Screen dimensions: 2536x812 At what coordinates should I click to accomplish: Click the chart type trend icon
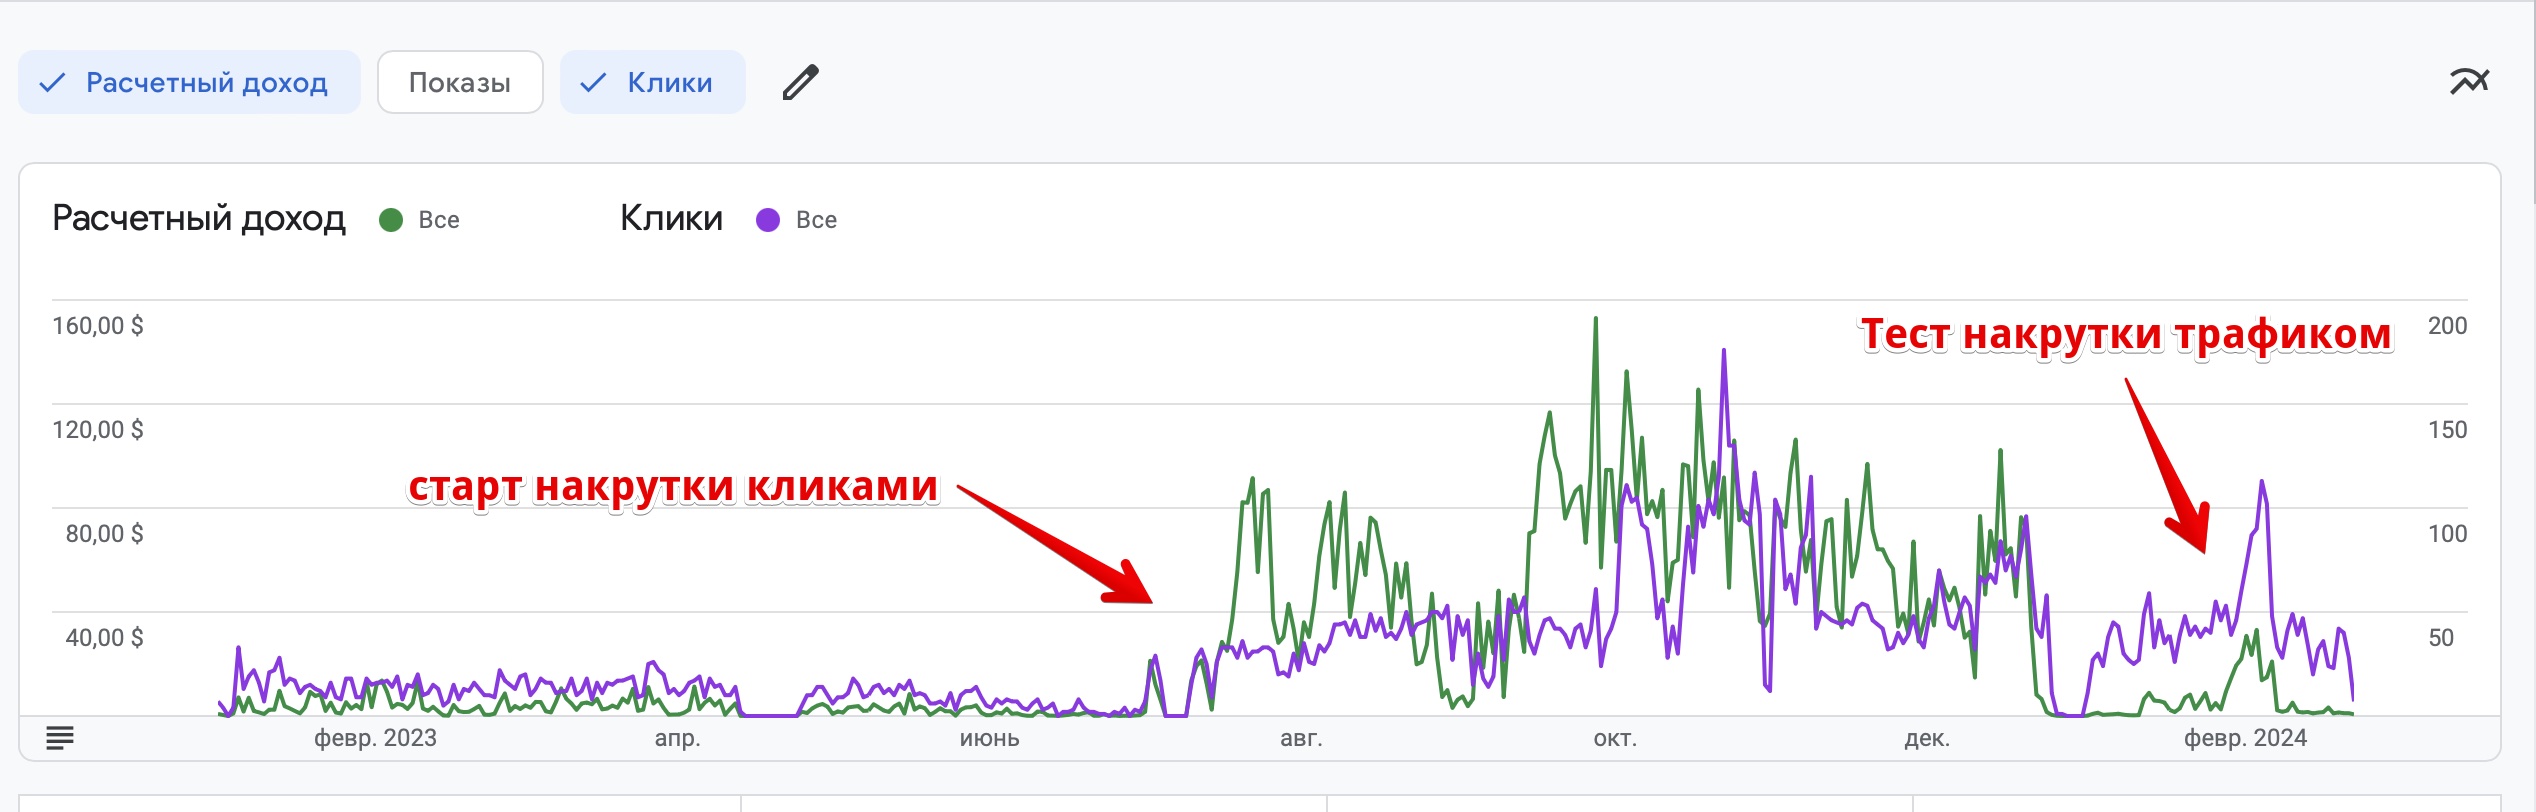[2469, 81]
